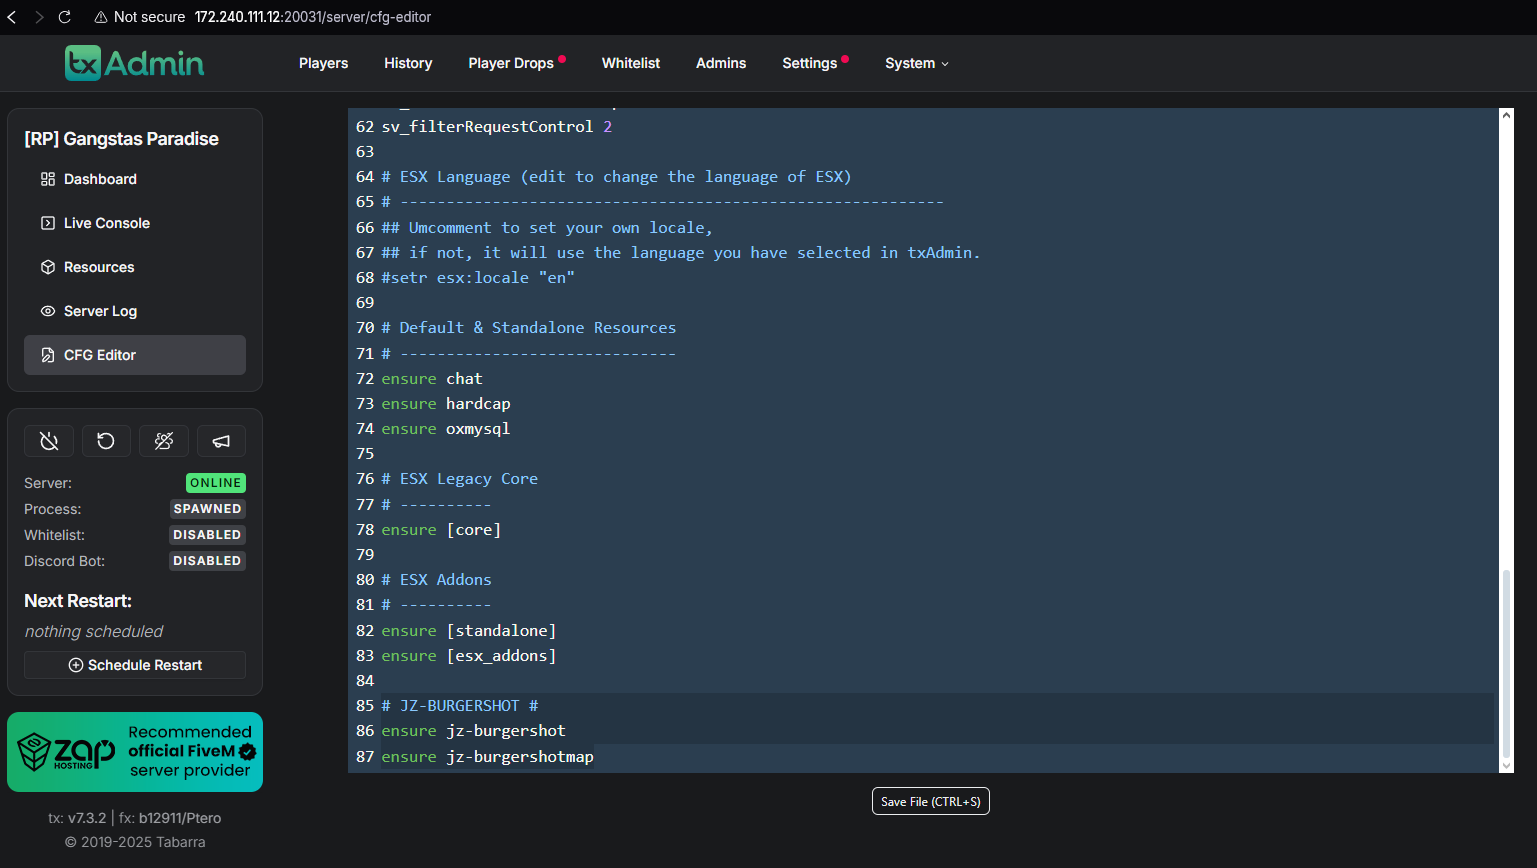This screenshot has height=868, width=1537.
Task: Go to the Resources page
Action: coord(98,267)
